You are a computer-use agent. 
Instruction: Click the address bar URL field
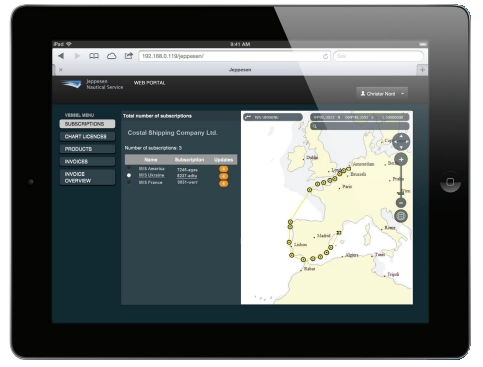click(235, 56)
